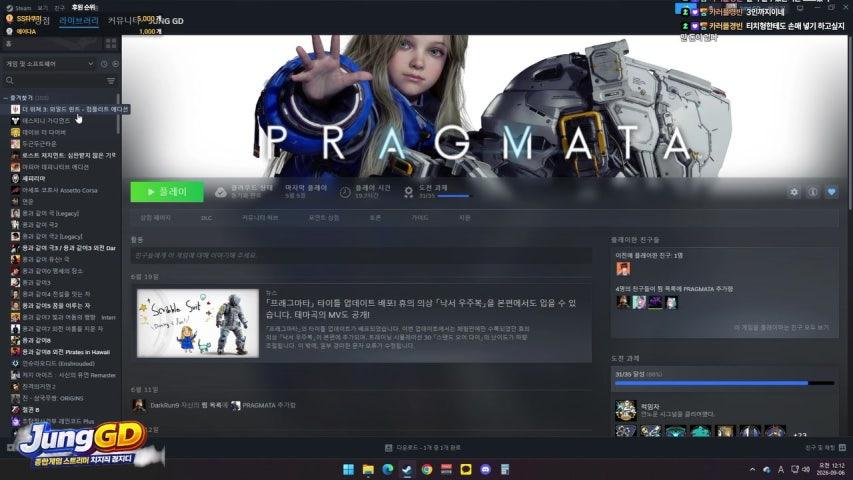853x480 pixels.
Task: Open the Windows Start button
Action: 349,469
